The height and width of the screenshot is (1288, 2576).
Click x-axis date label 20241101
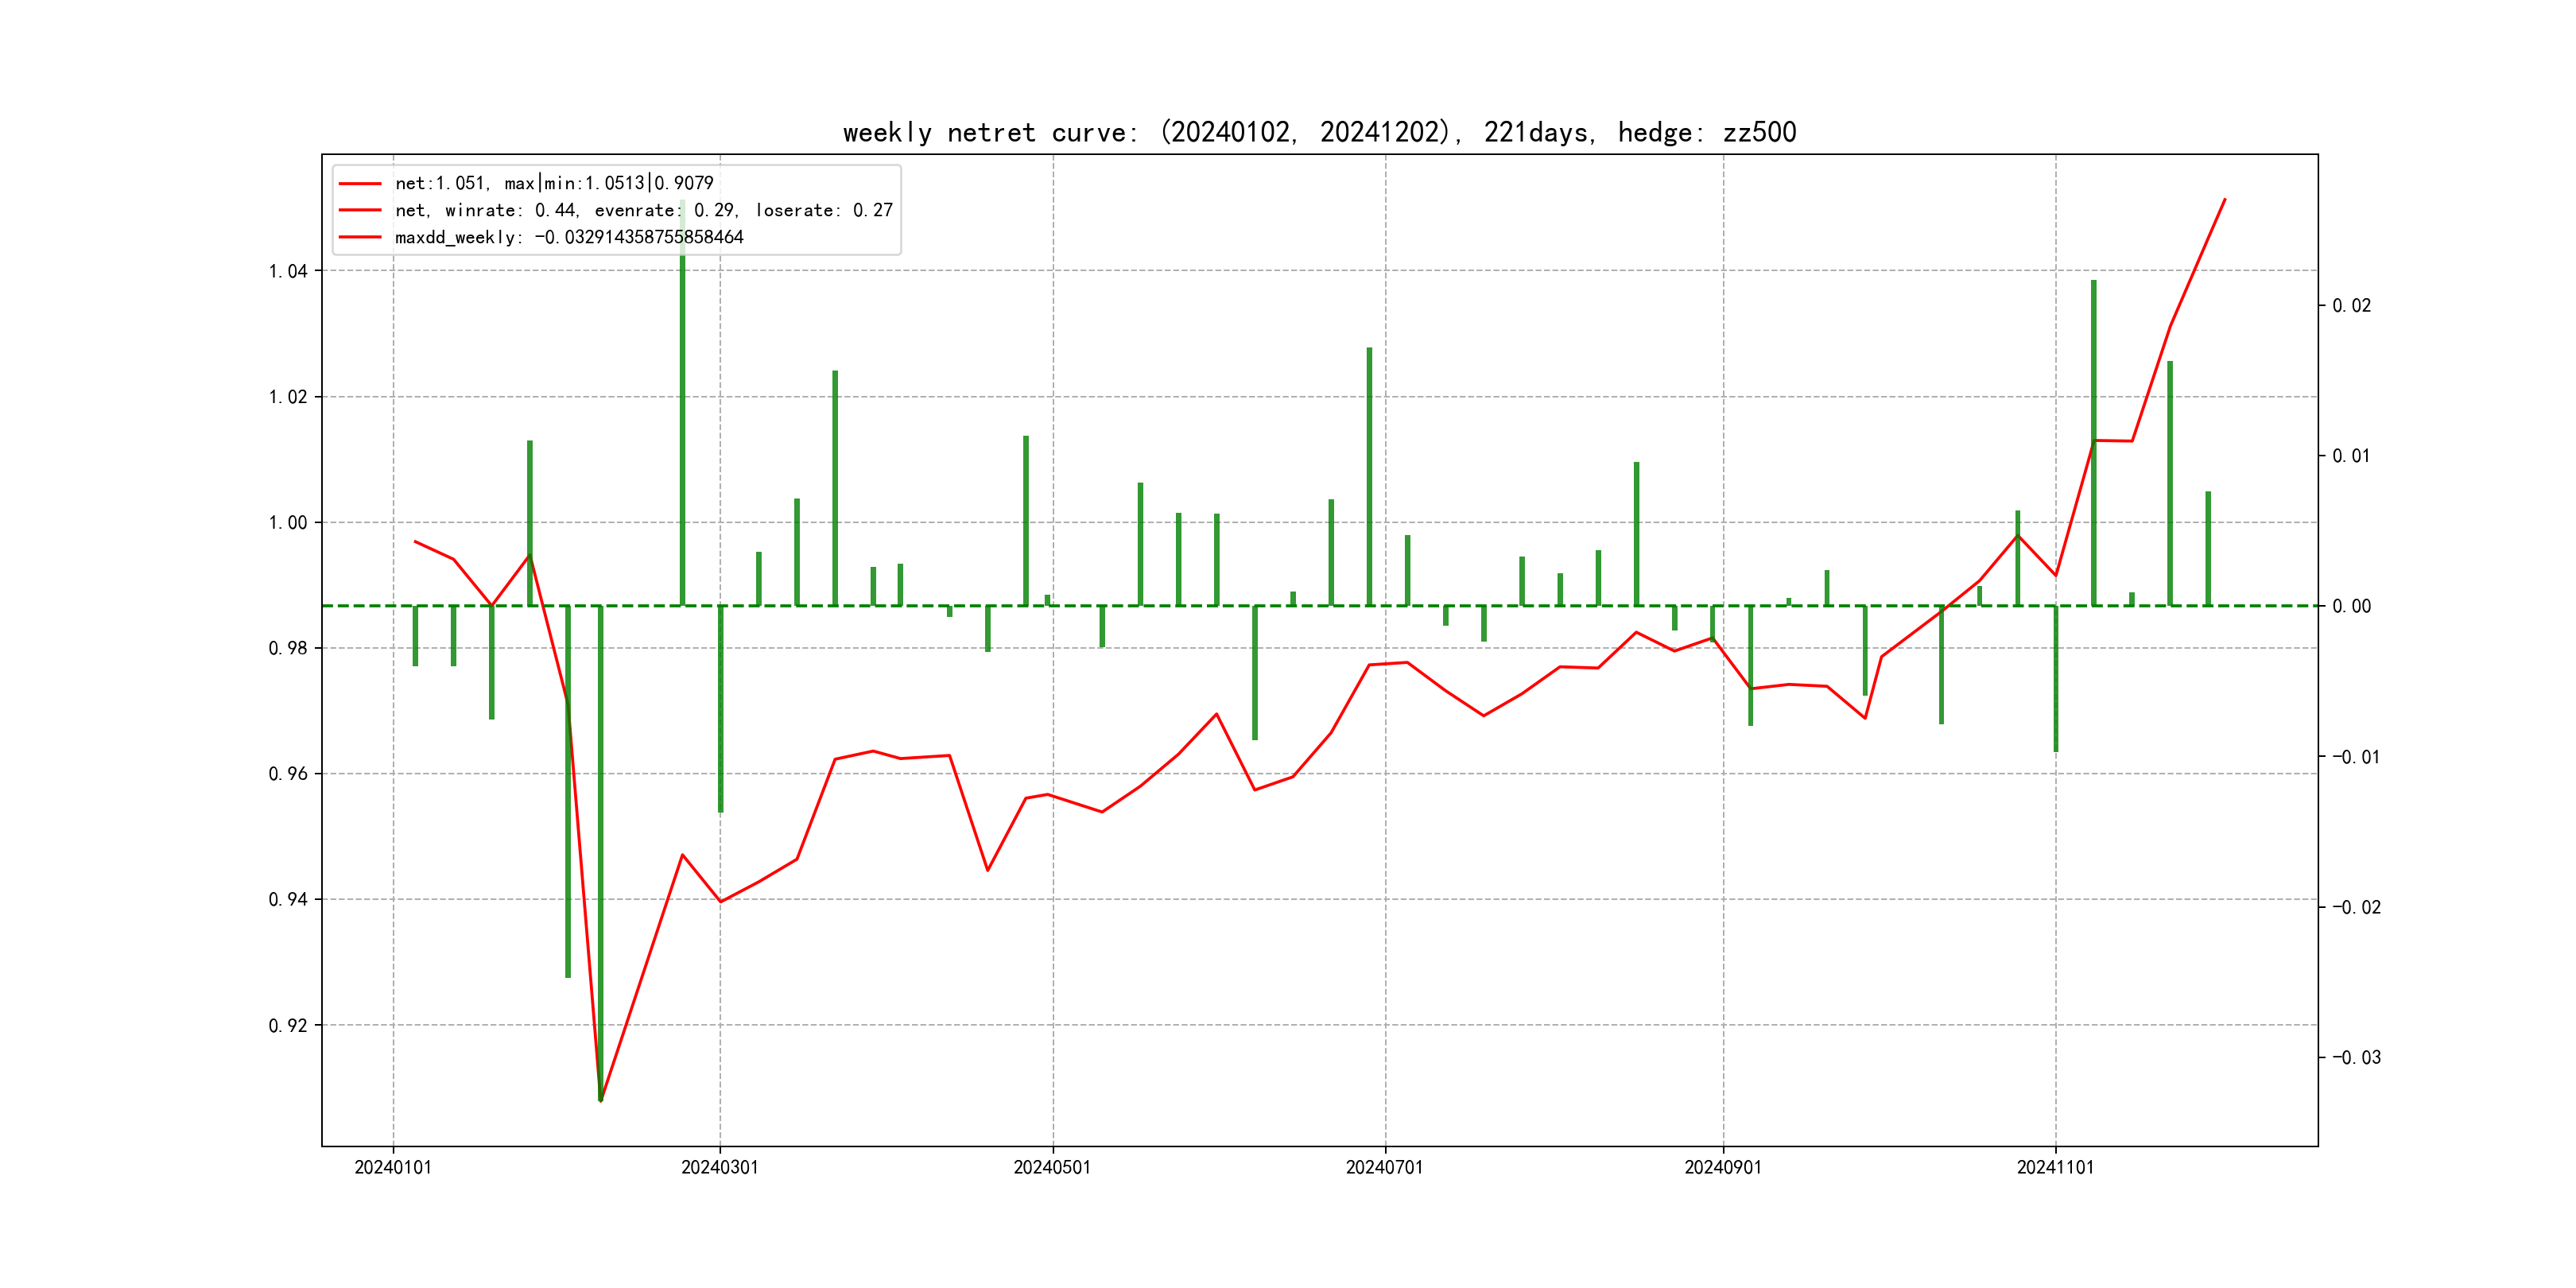pyautogui.click(x=2055, y=1167)
